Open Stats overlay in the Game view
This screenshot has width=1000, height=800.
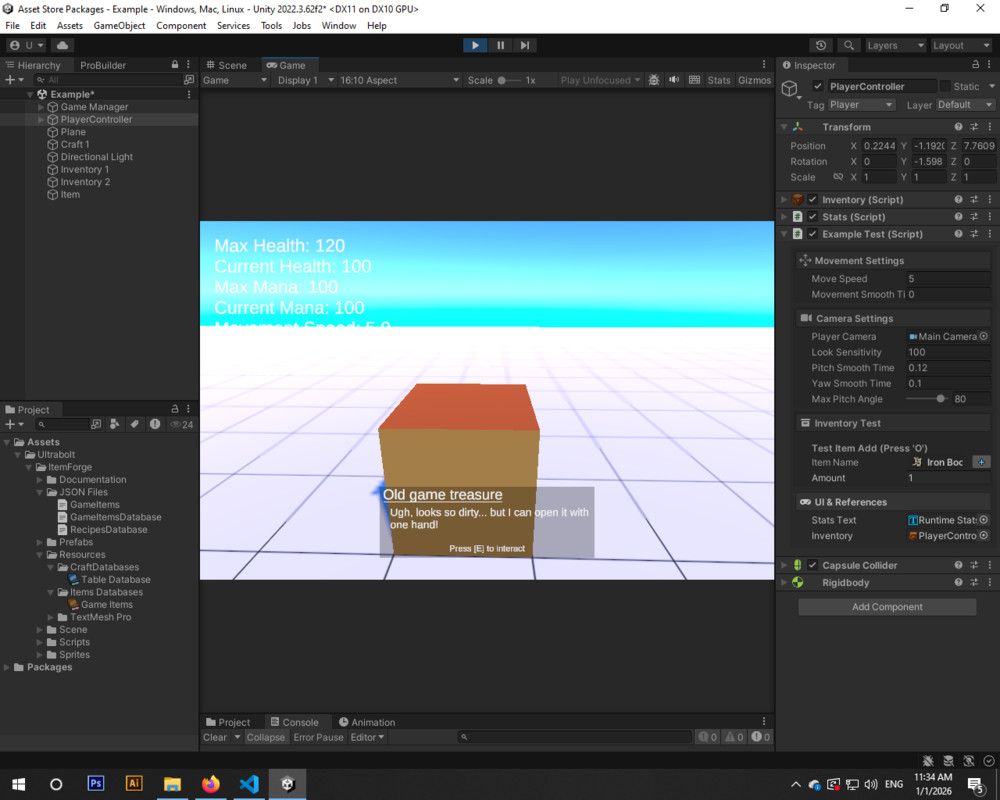(x=719, y=80)
